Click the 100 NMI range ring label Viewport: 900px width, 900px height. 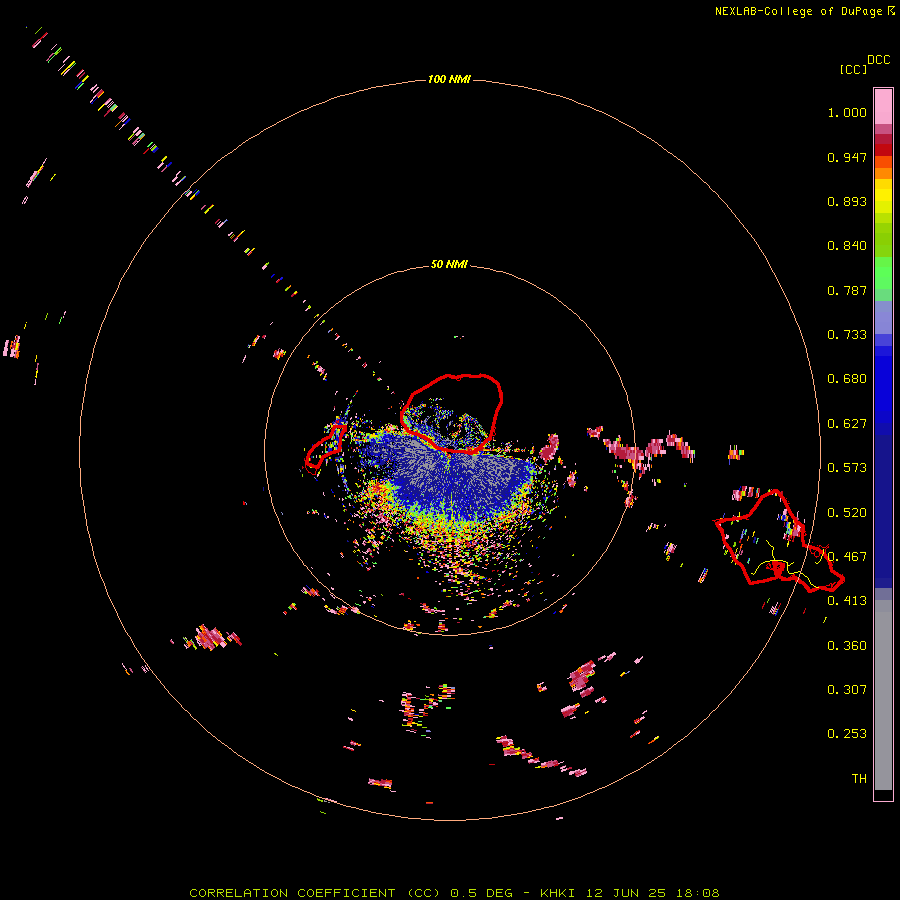pos(449,79)
